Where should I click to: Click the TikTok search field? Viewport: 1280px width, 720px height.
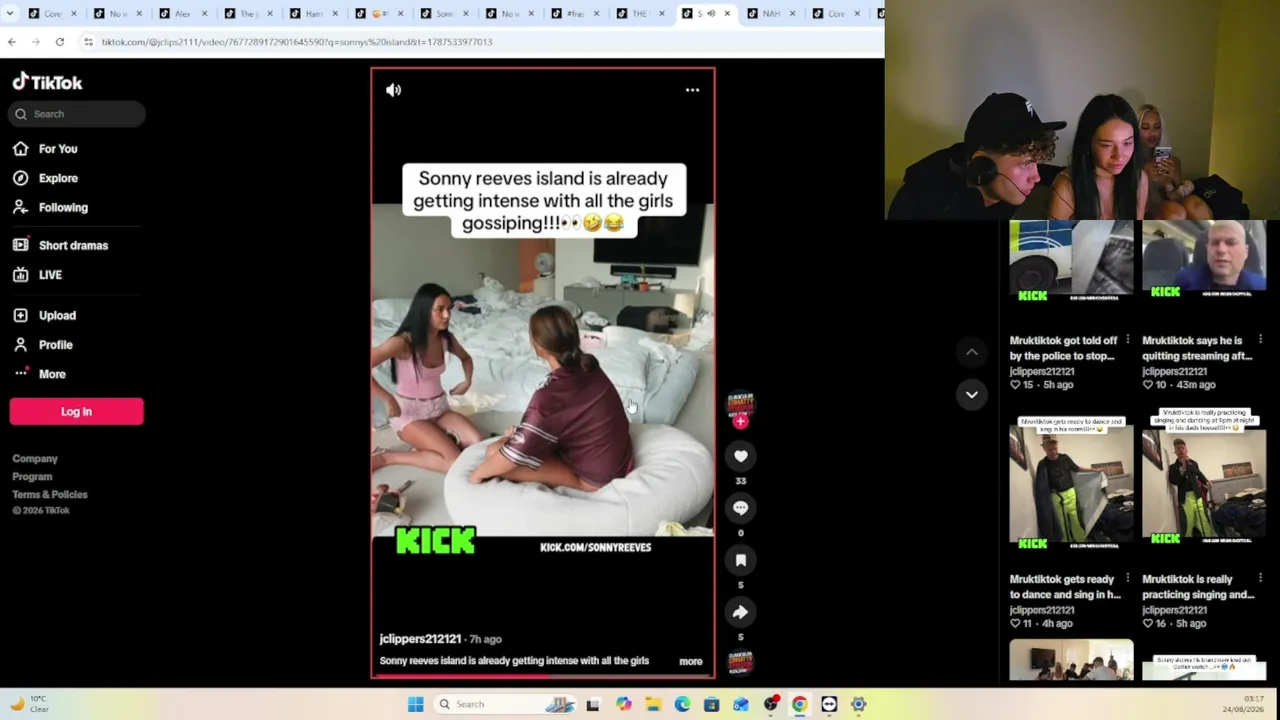click(x=77, y=114)
